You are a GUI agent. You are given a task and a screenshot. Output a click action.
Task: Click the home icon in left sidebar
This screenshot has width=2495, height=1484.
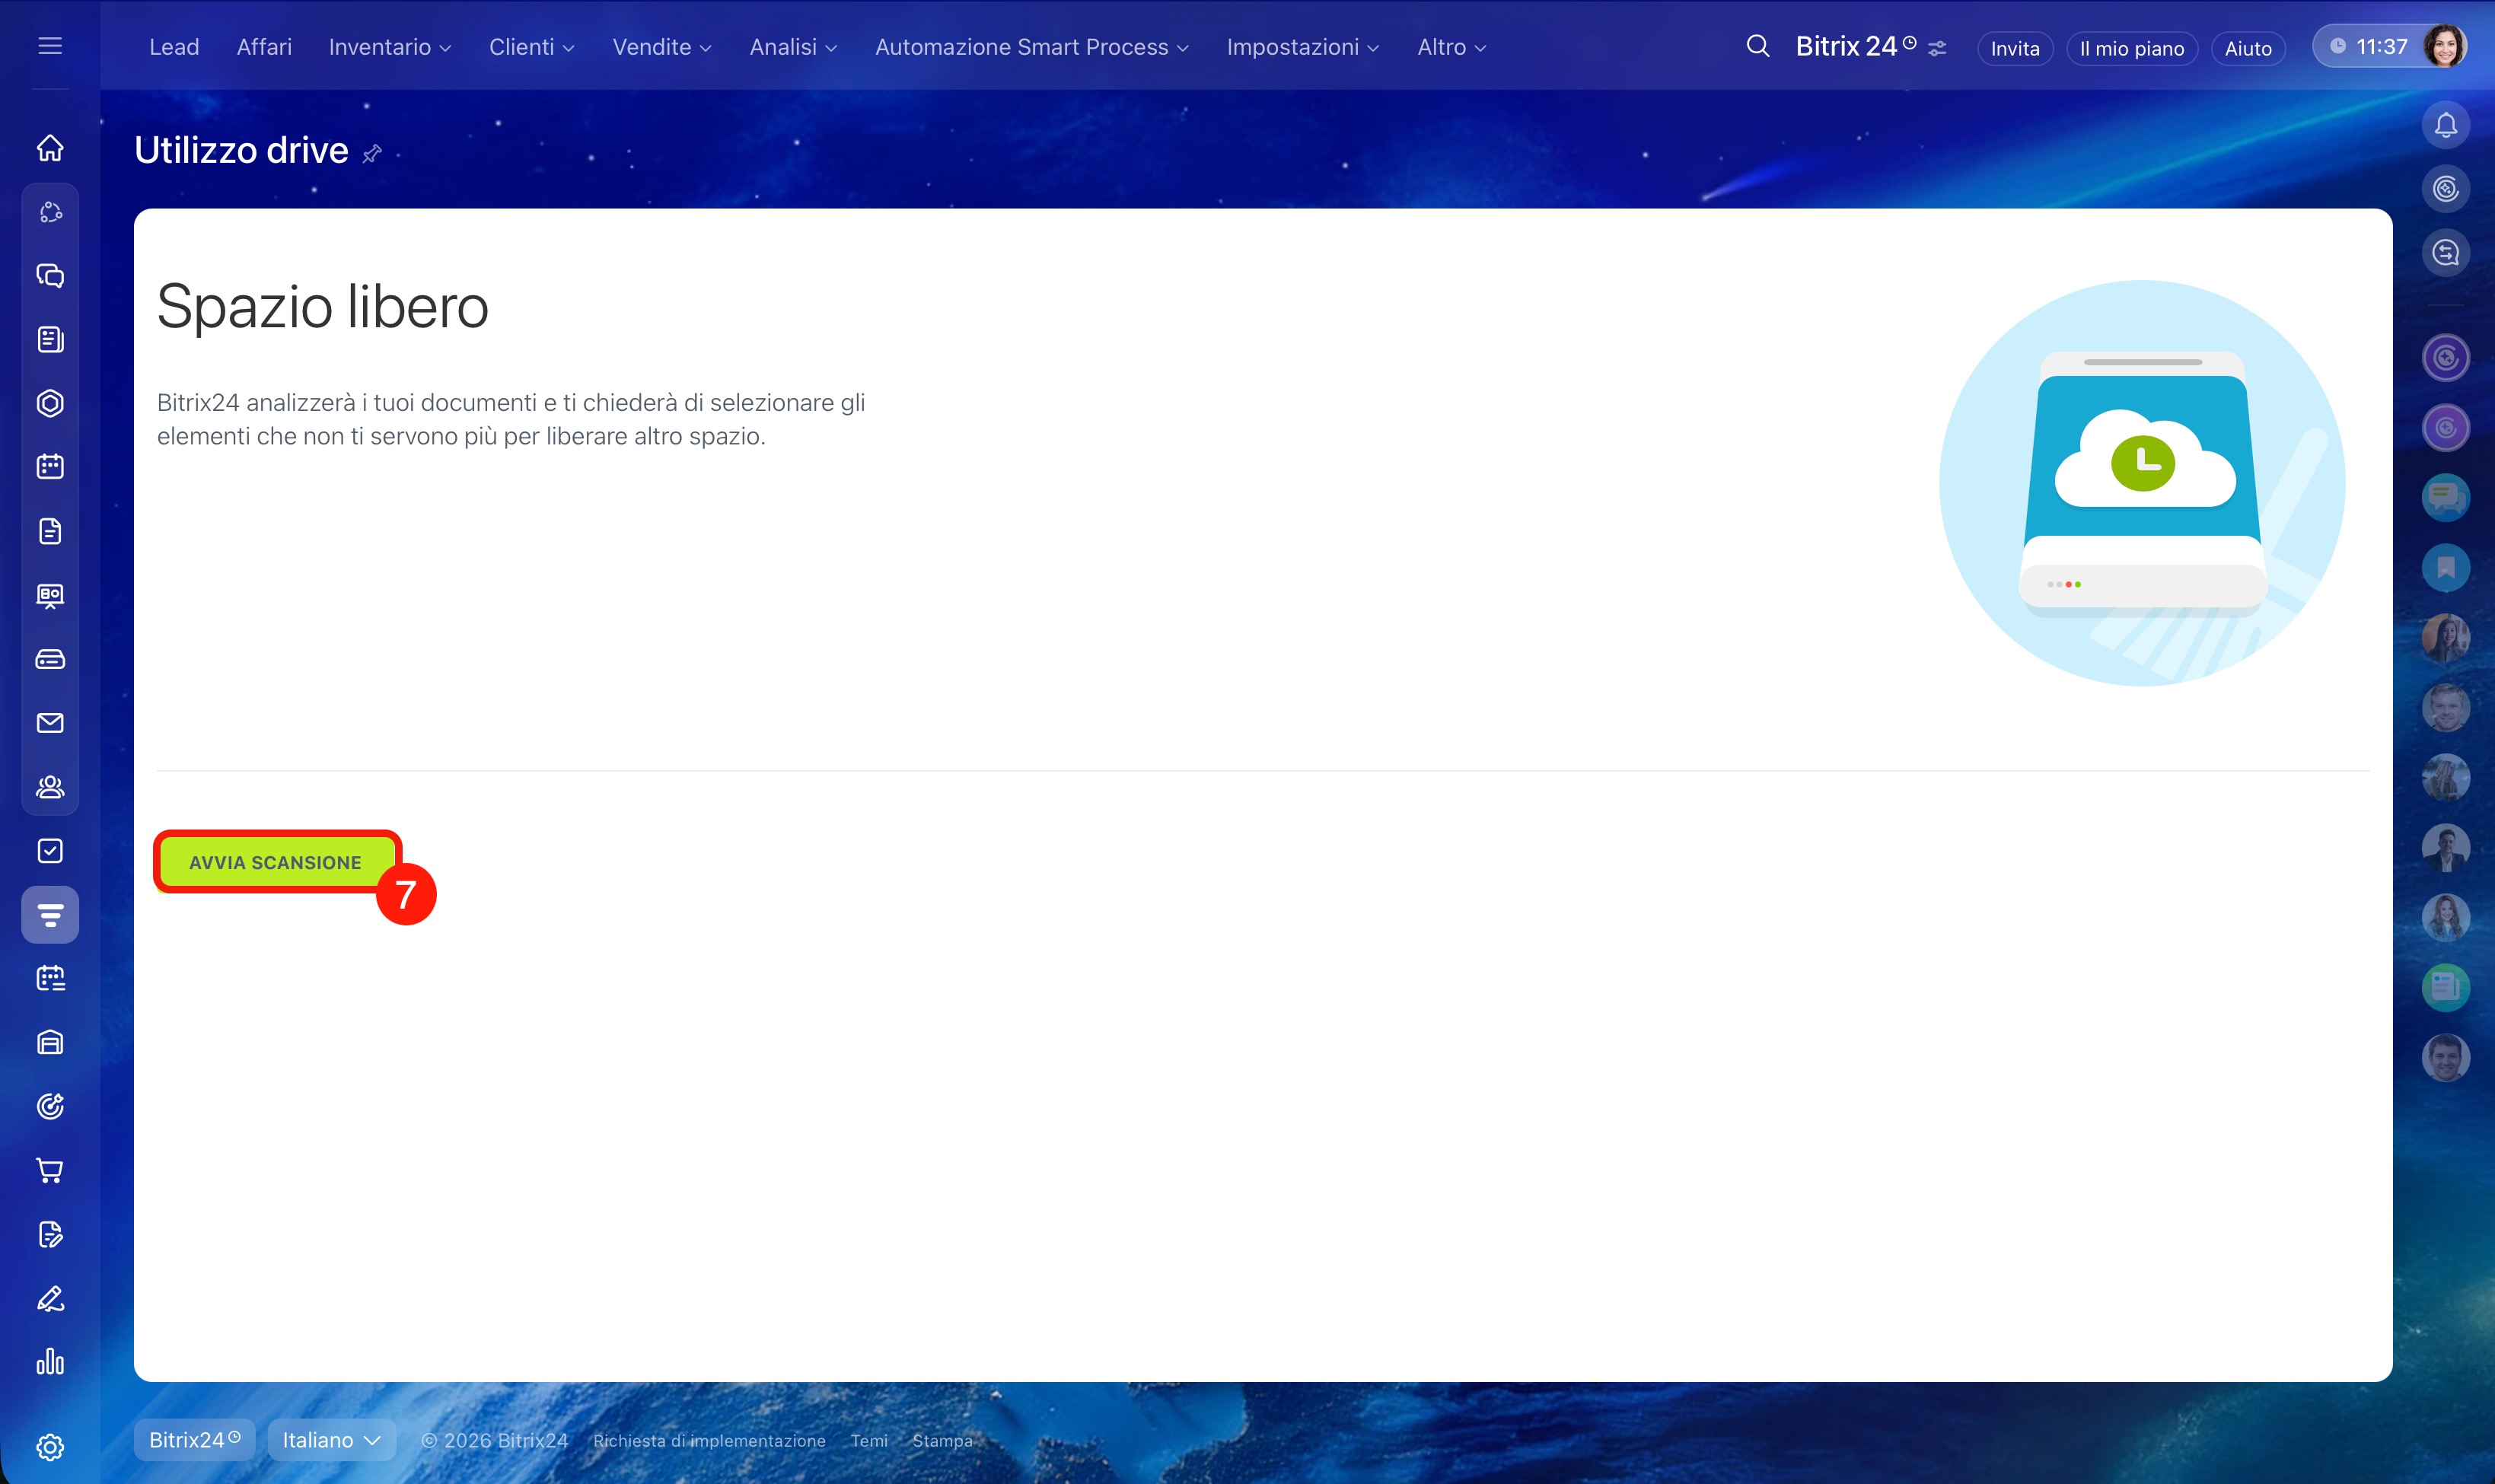[50, 148]
